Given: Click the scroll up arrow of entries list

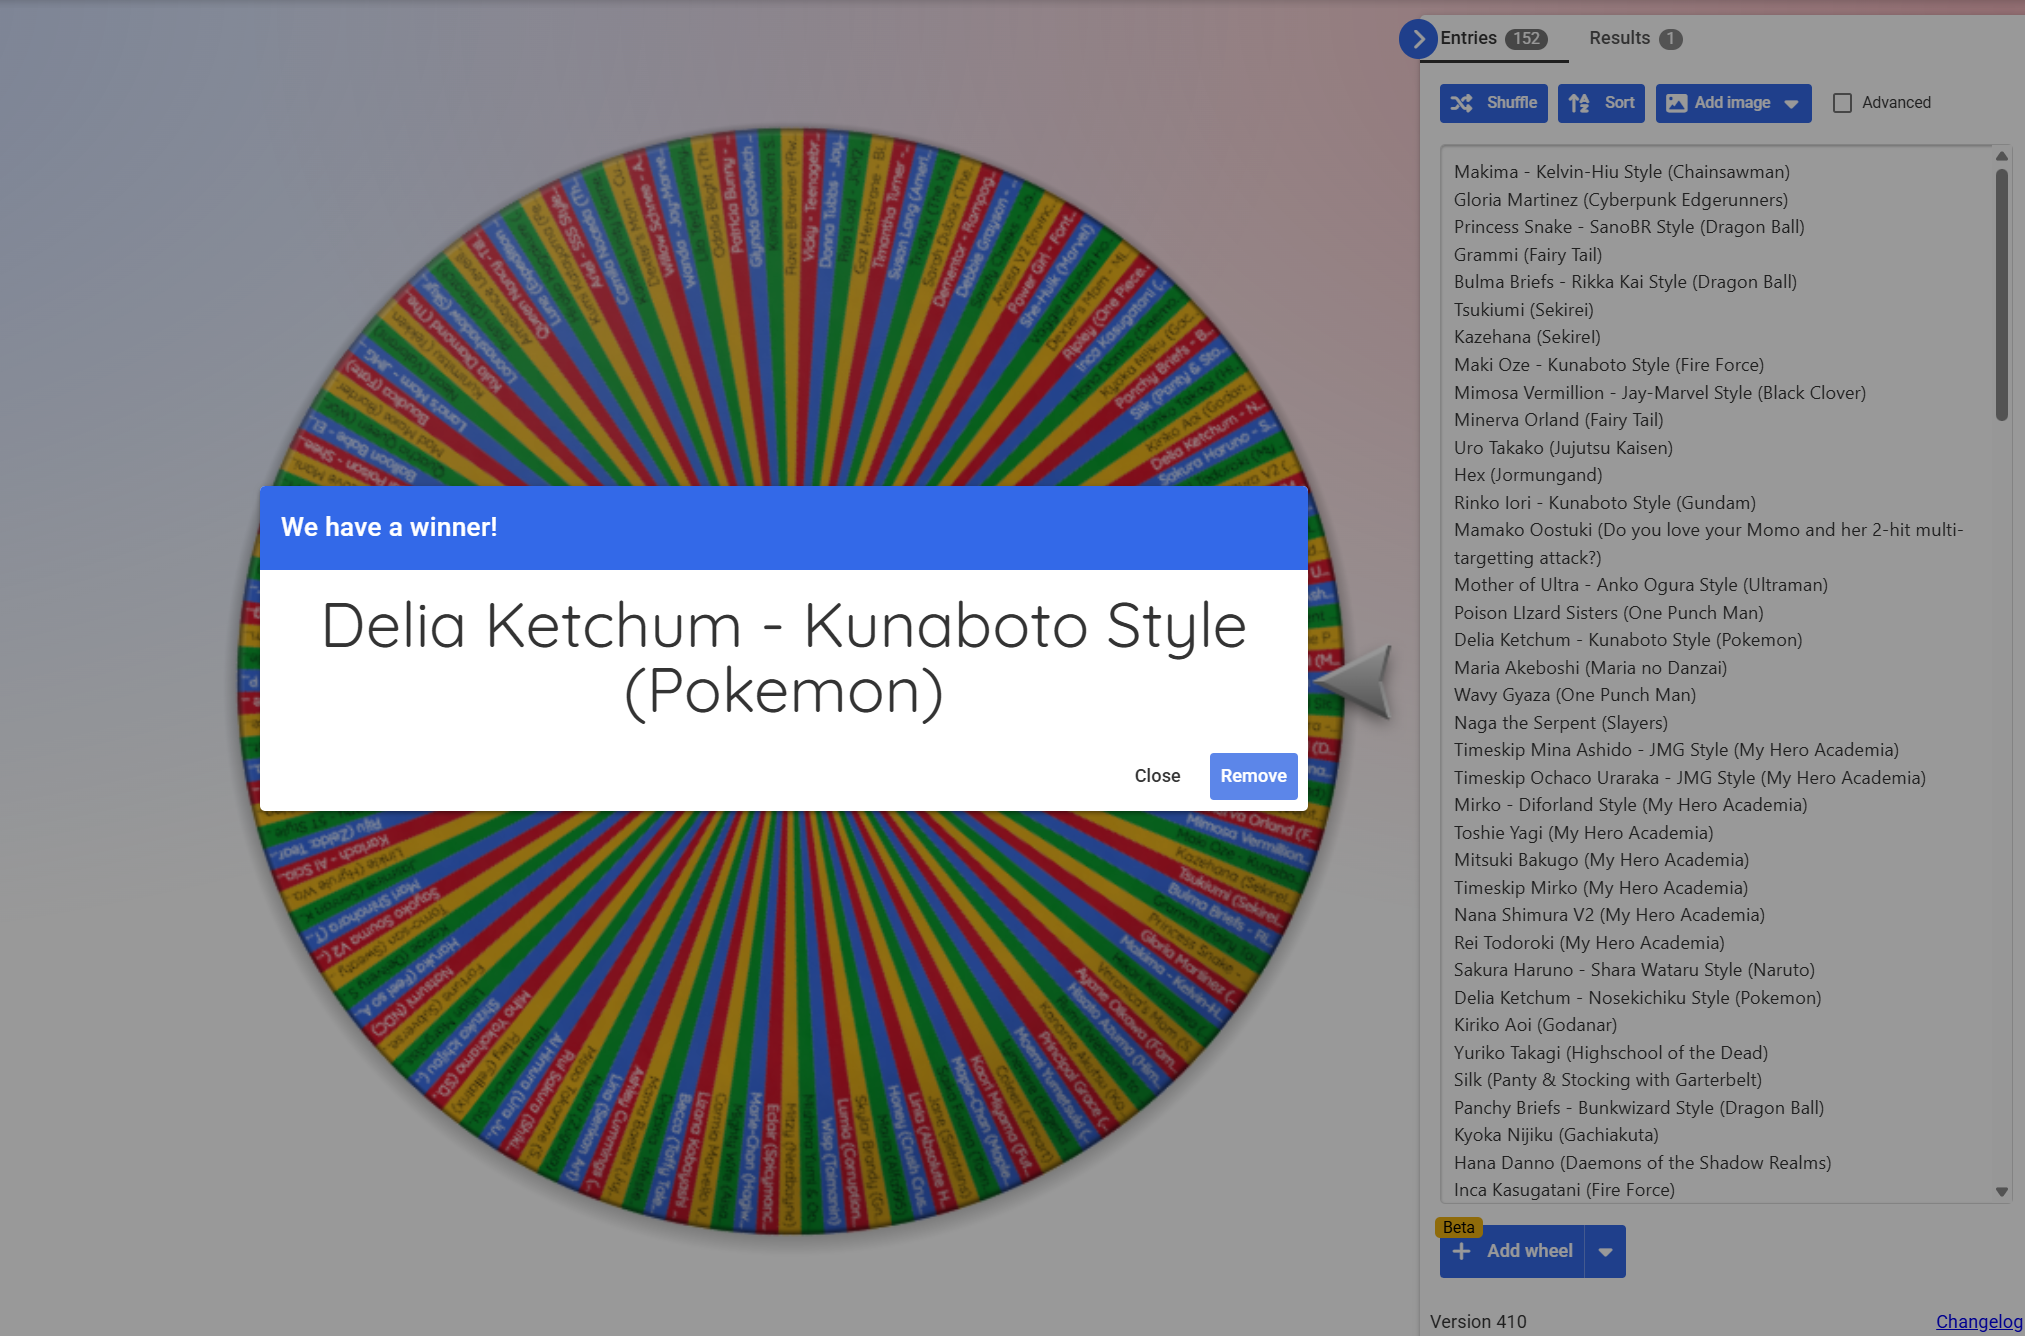Looking at the screenshot, I should tap(2001, 156).
